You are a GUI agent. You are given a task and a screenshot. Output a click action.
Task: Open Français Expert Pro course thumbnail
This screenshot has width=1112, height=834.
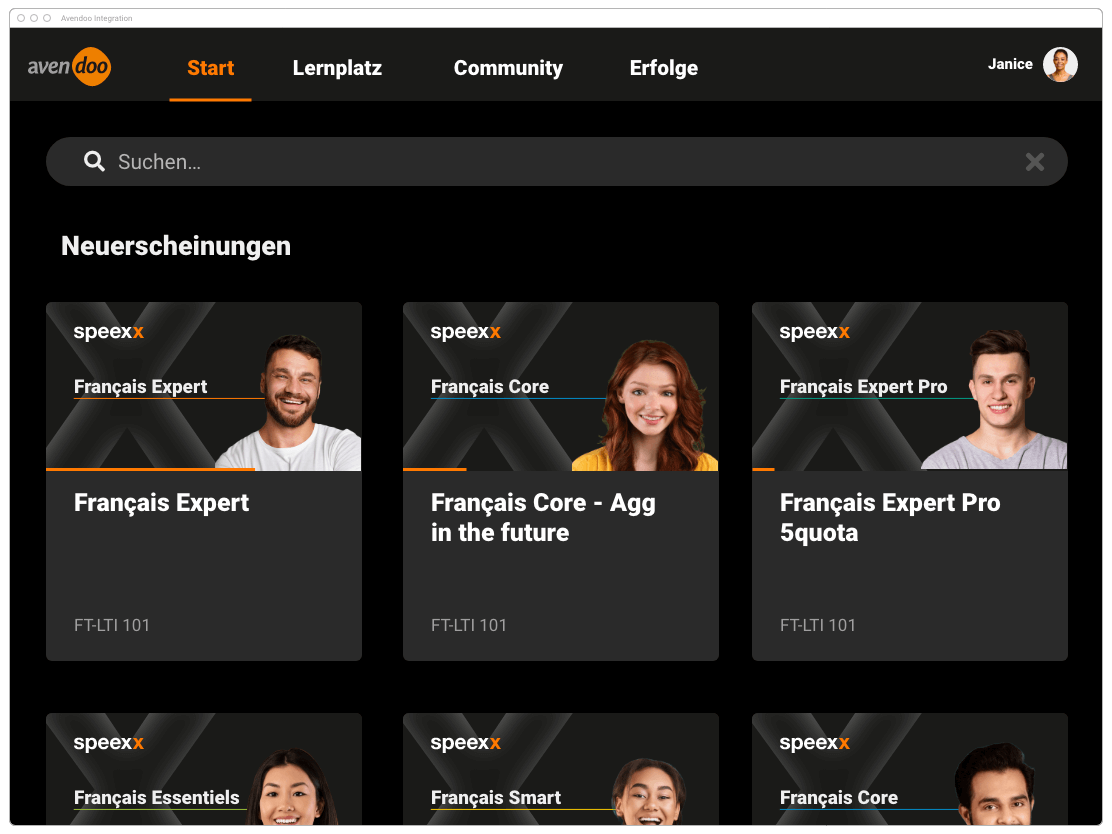(x=909, y=387)
